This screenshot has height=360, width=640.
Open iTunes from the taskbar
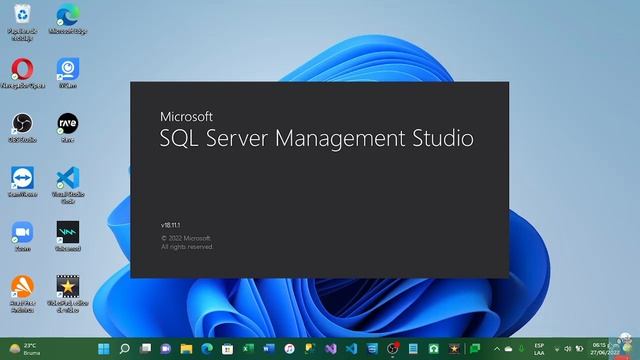pyautogui.click(x=289, y=349)
